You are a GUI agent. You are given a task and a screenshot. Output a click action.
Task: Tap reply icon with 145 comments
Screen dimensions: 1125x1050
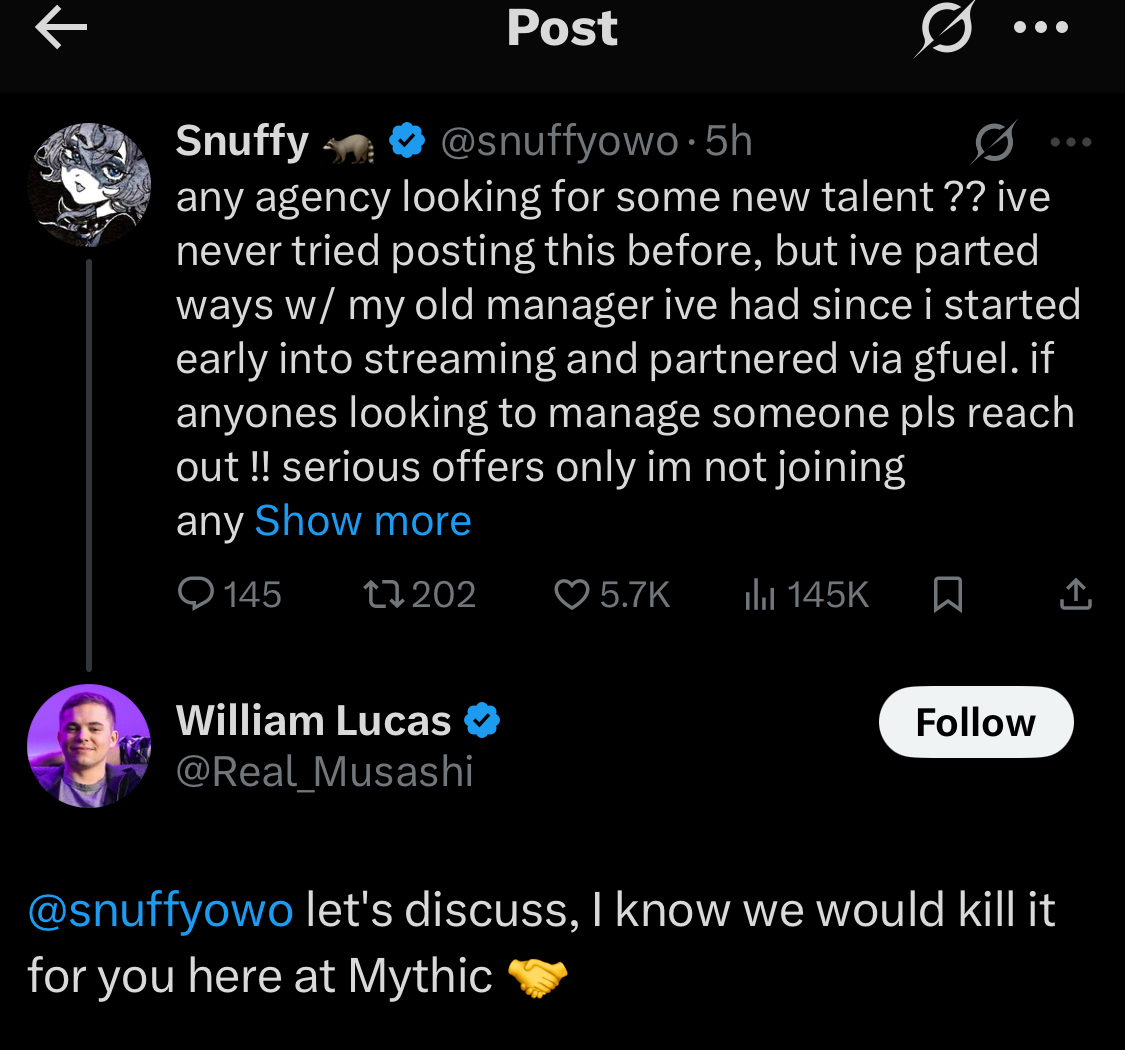pyautogui.click(x=195, y=595)
